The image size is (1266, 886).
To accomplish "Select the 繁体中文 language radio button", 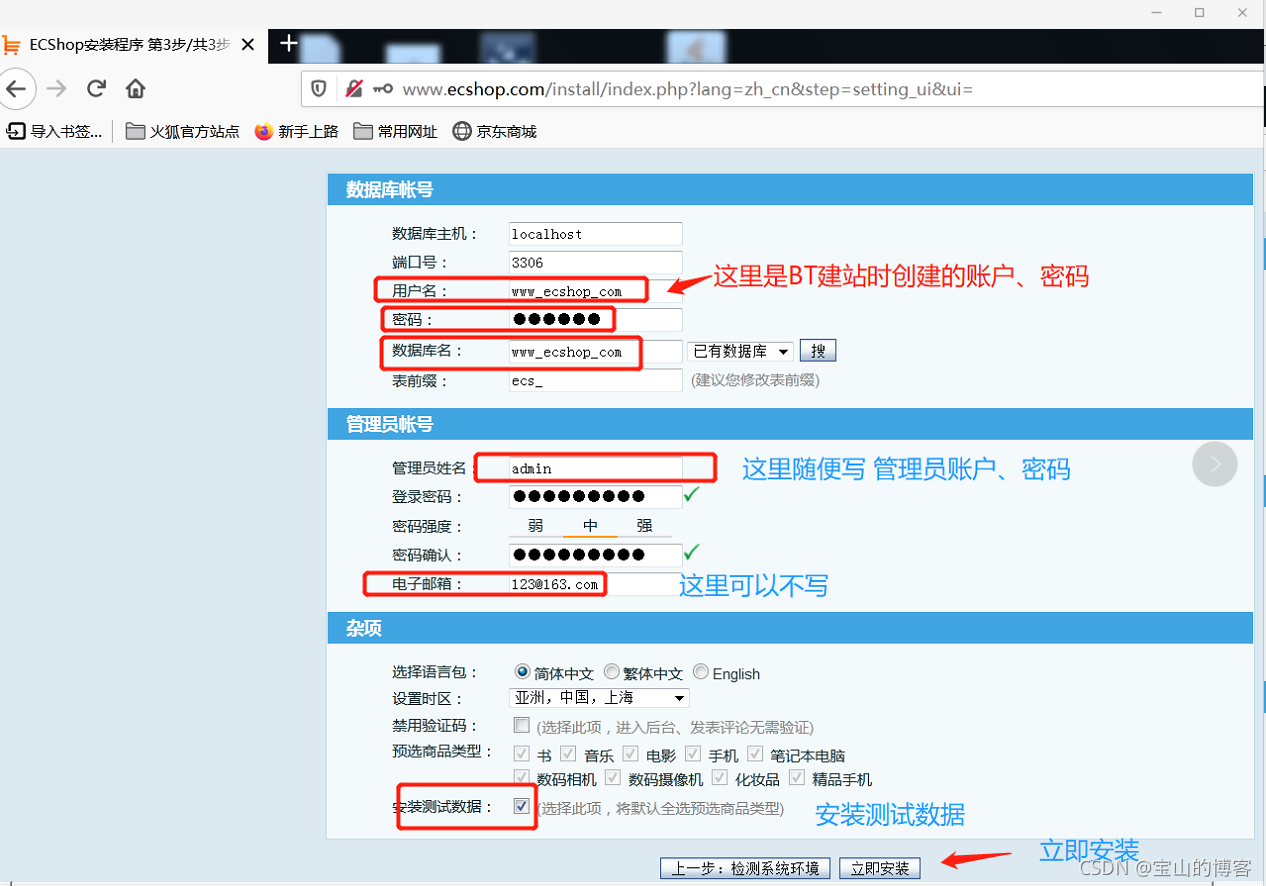I will coord(612,673).
